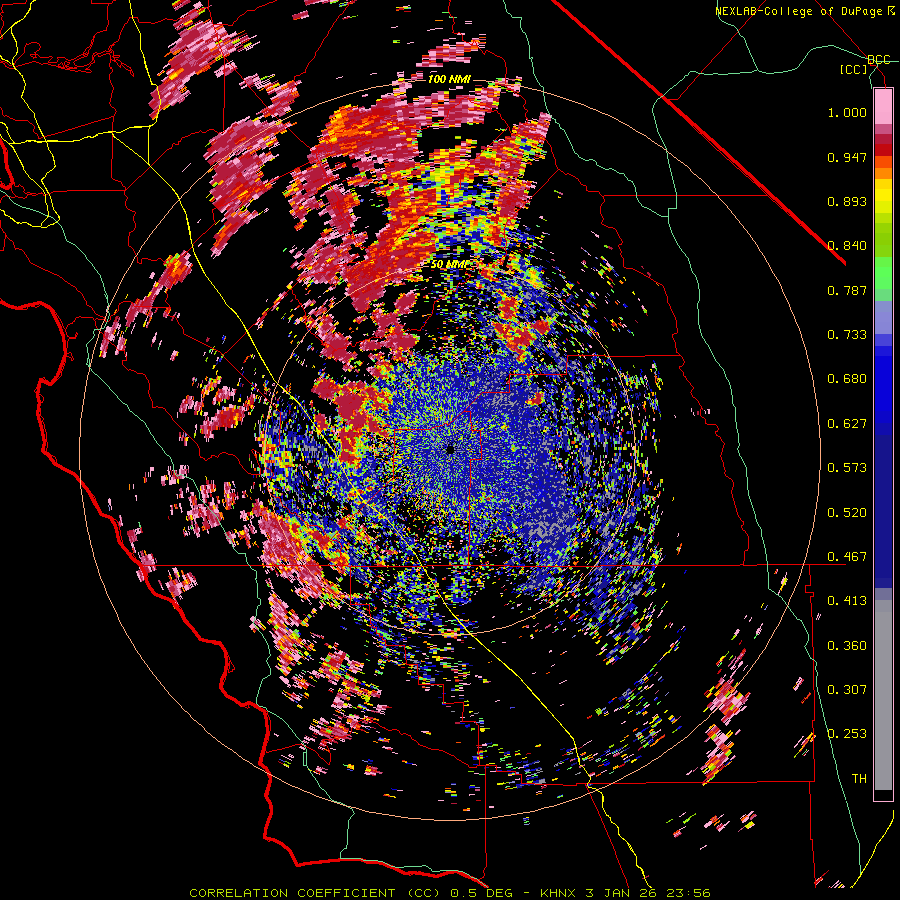Select the 0.947 scale value

click(x=847, y=157)
